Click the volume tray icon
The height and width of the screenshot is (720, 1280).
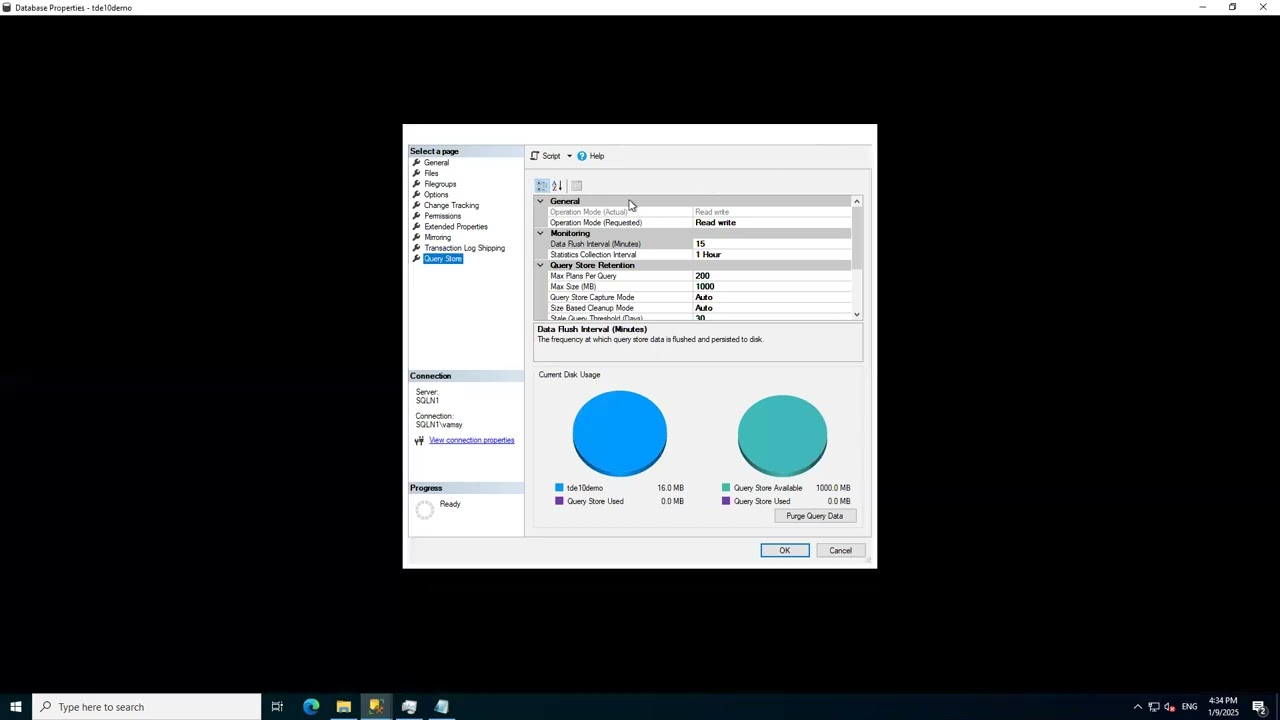[1169, 707]
